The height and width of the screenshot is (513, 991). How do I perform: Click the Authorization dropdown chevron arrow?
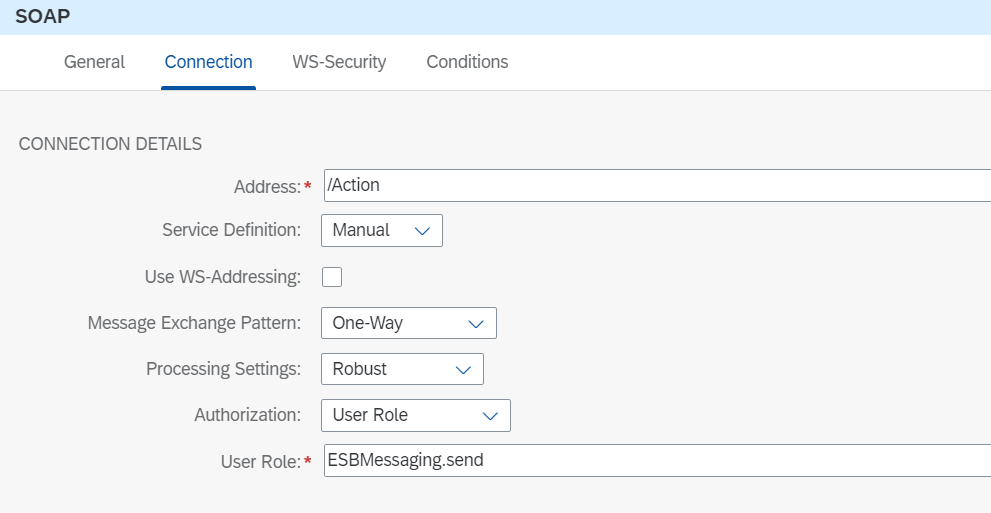click(x=490, y=416)
